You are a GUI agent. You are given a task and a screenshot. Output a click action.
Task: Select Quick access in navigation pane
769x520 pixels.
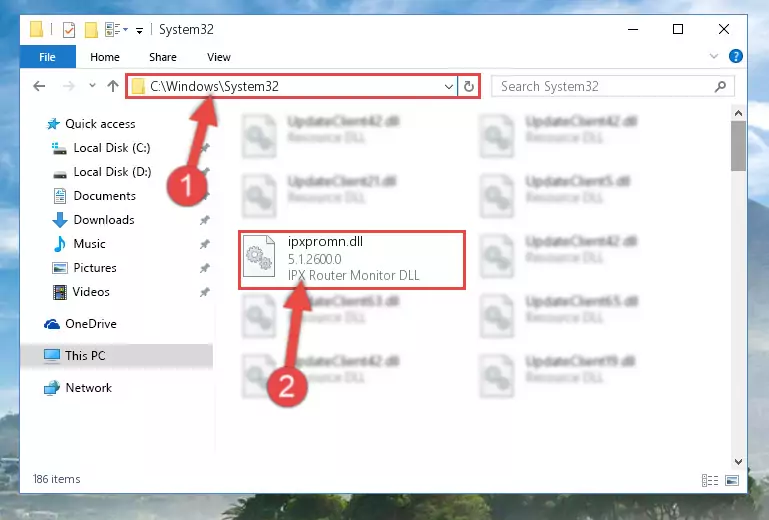click(100, 124)
